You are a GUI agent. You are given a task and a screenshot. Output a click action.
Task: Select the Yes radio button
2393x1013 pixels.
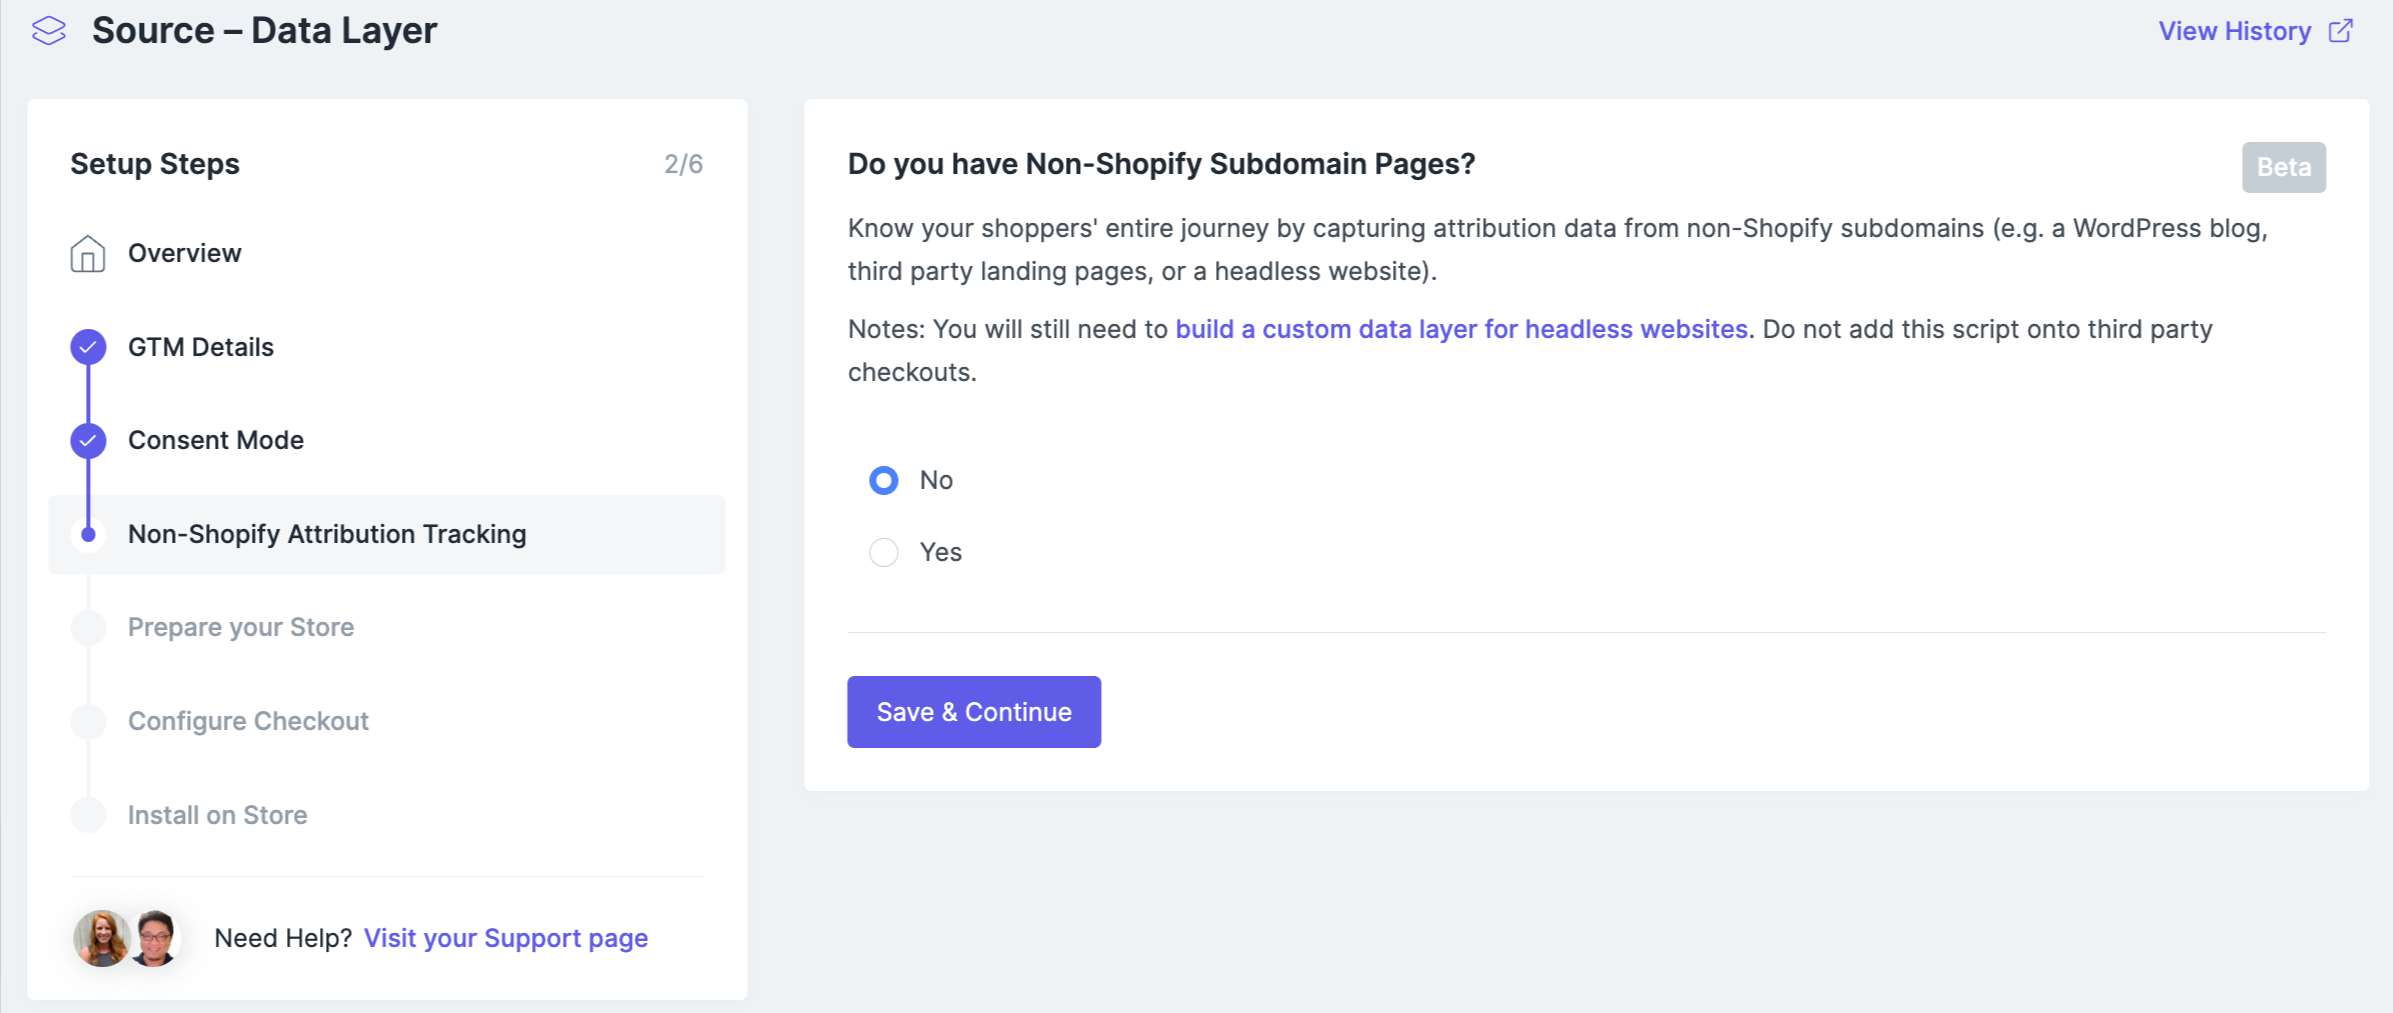click(x=883, y=553)
